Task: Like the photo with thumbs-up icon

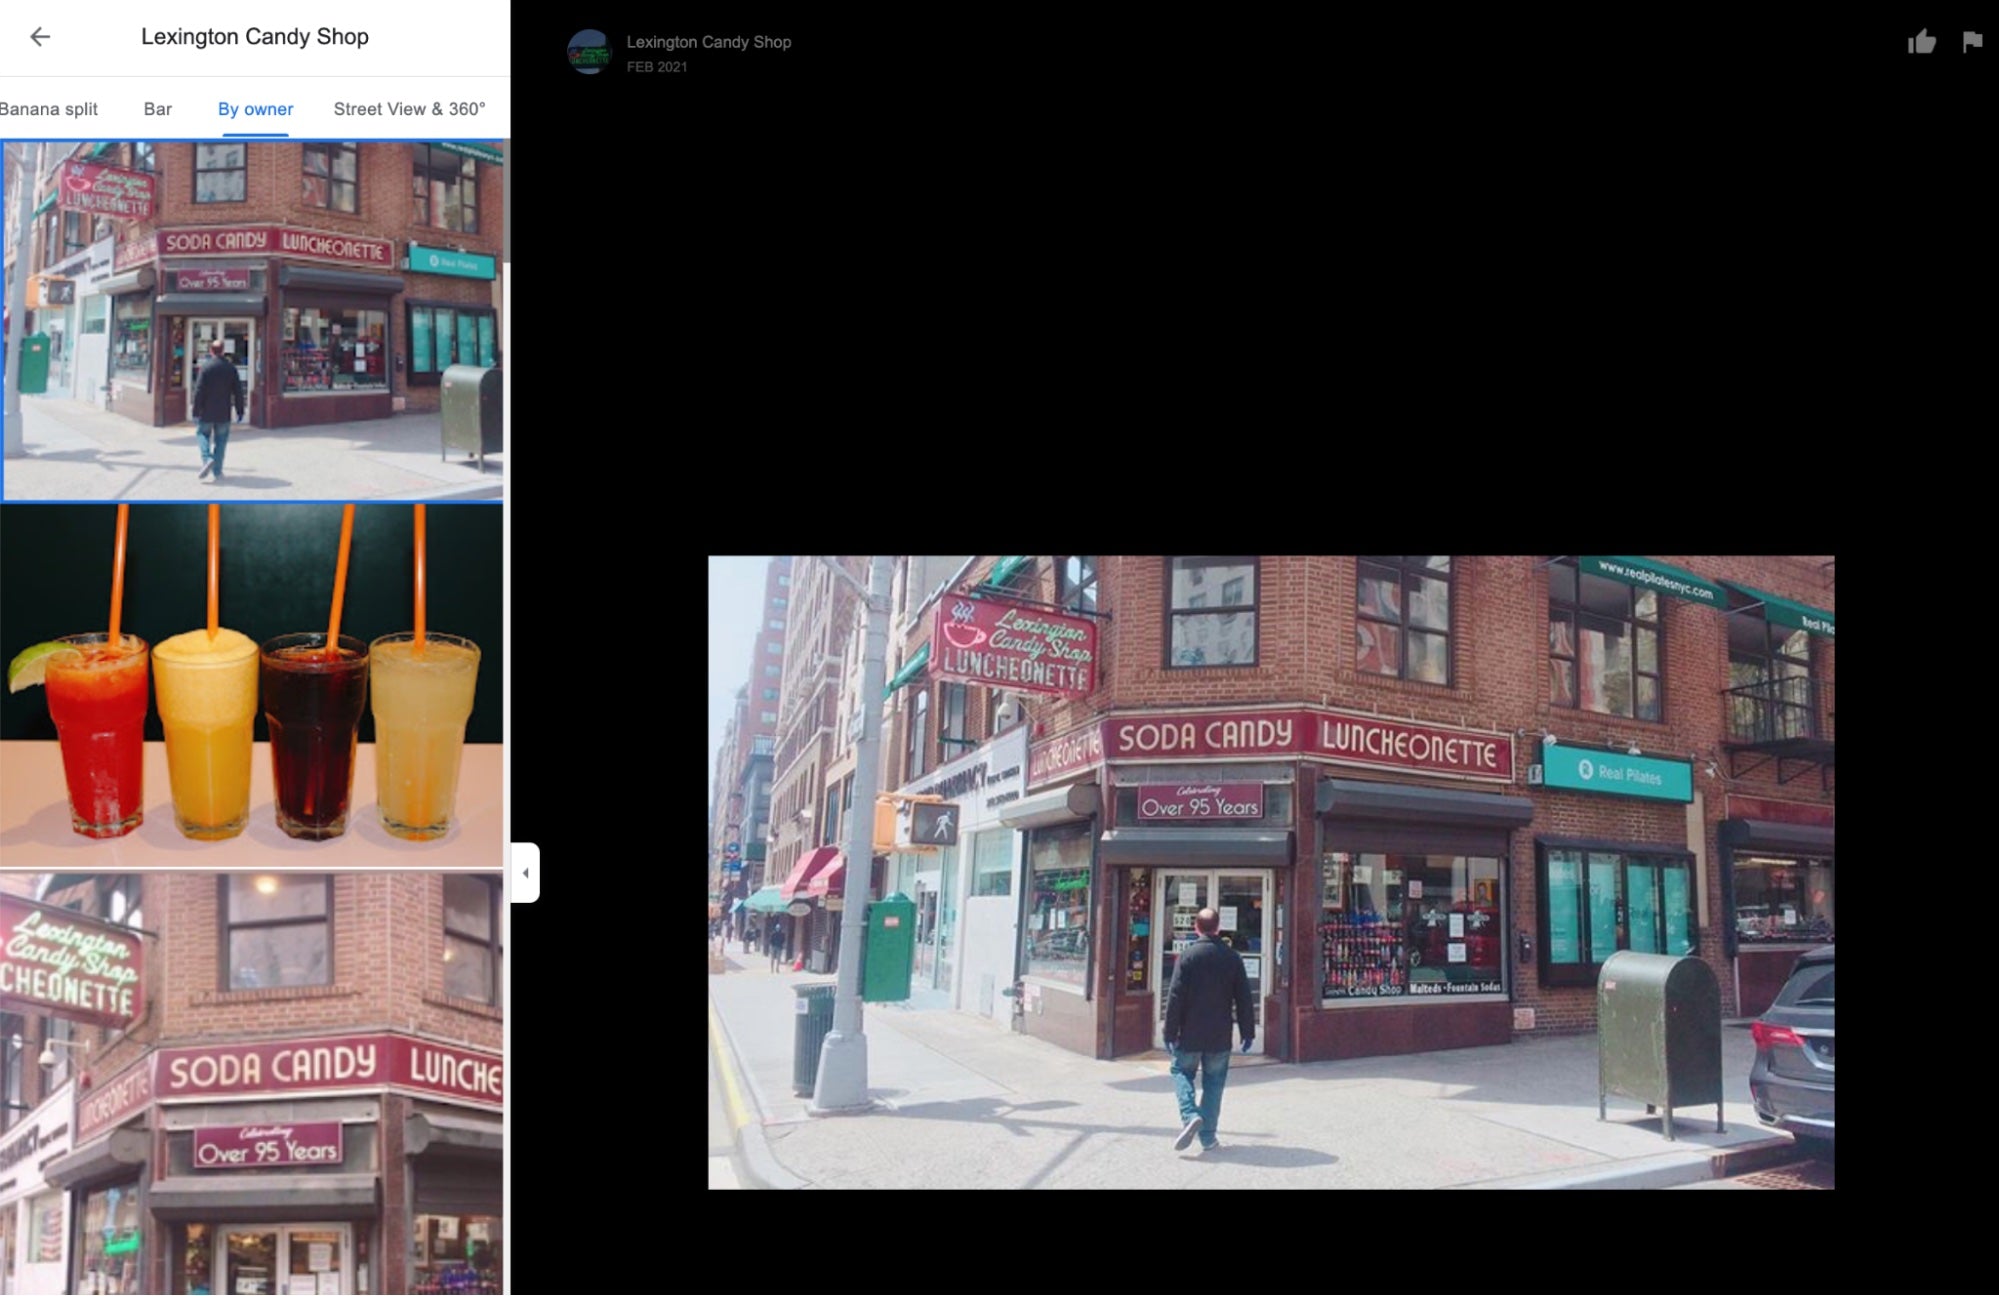Action: click(x=1921, y=42)
